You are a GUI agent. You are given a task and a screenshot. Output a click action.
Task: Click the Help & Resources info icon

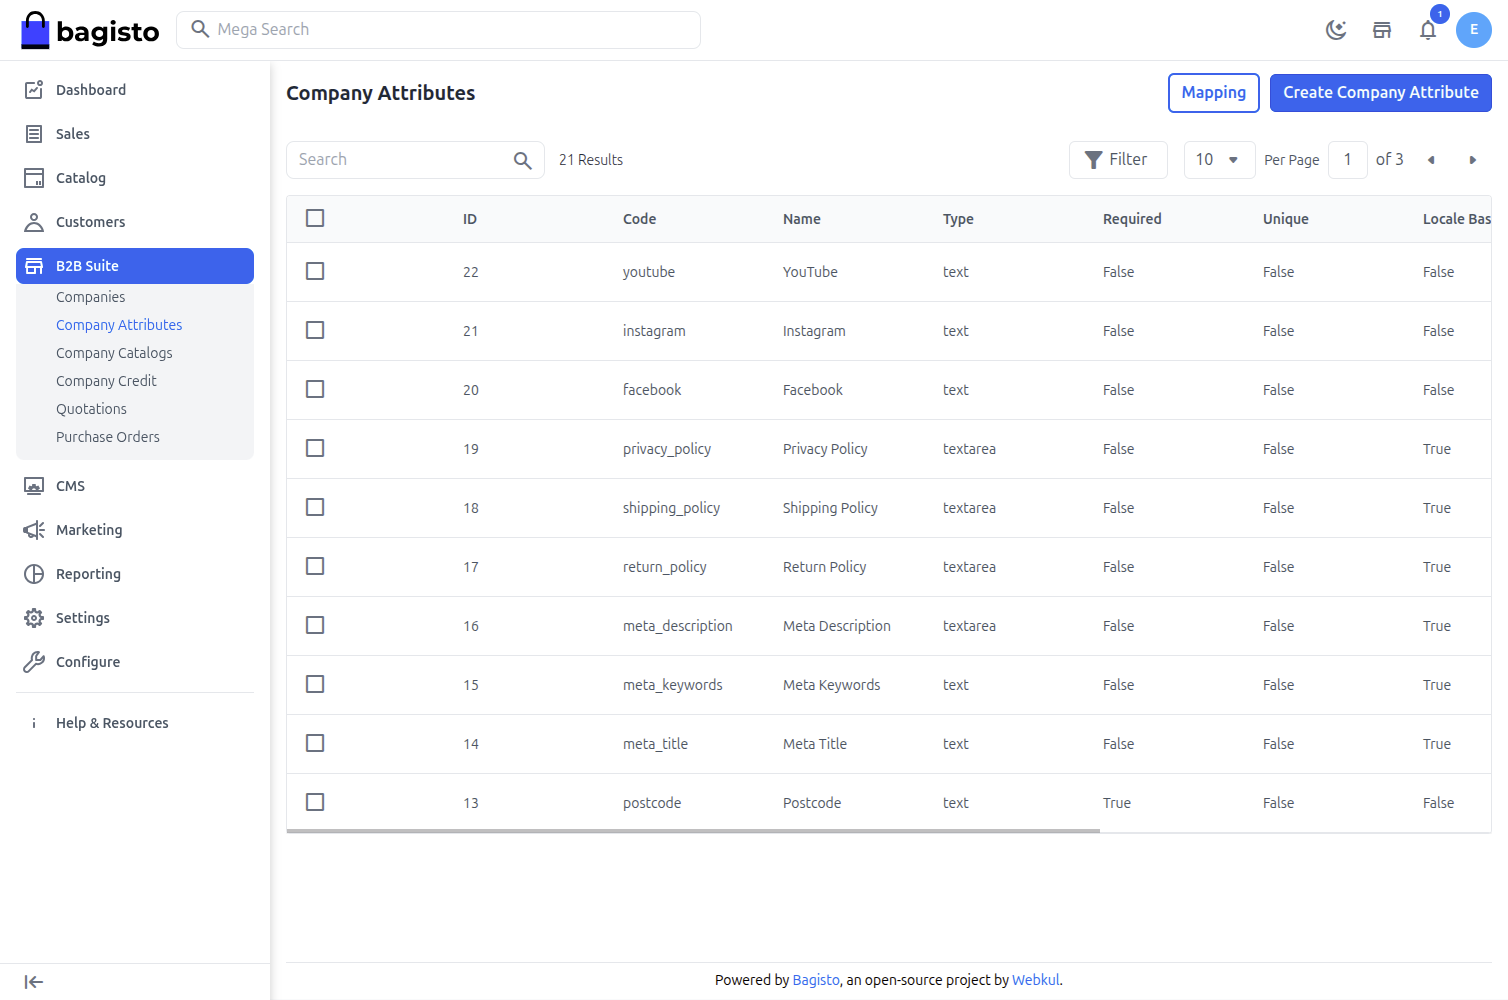(34, 723)
